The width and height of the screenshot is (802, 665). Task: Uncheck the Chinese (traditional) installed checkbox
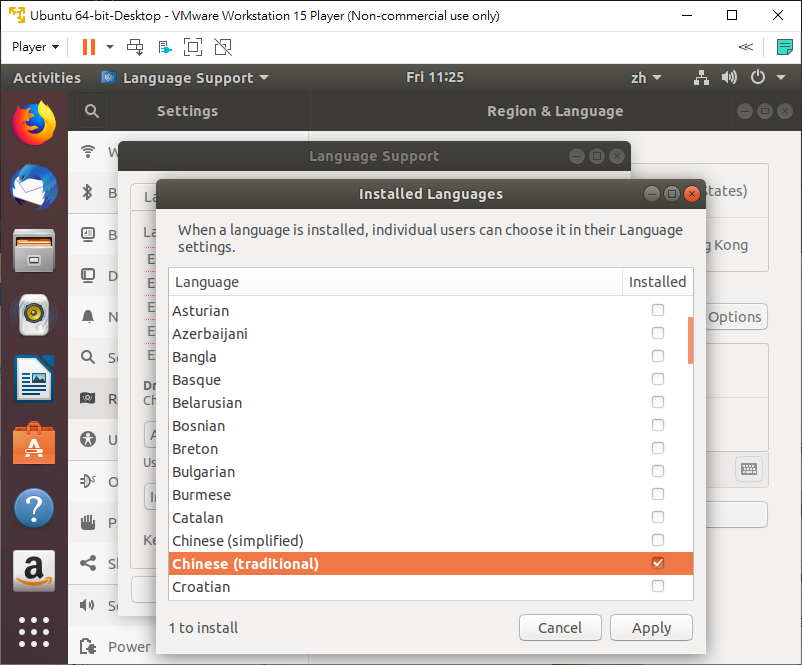click(658, 563)
